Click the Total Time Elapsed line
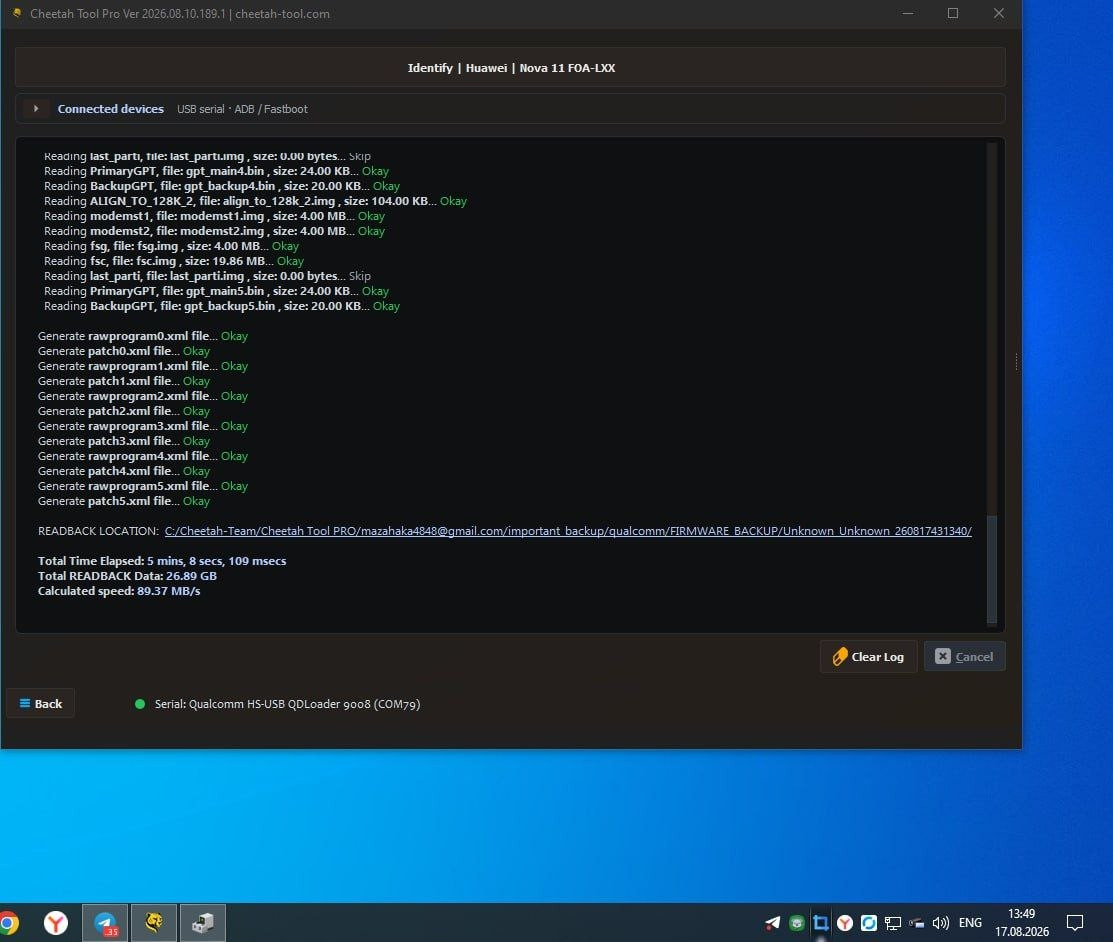This screenshot has width=1113, height=942. tap(162, 561)
